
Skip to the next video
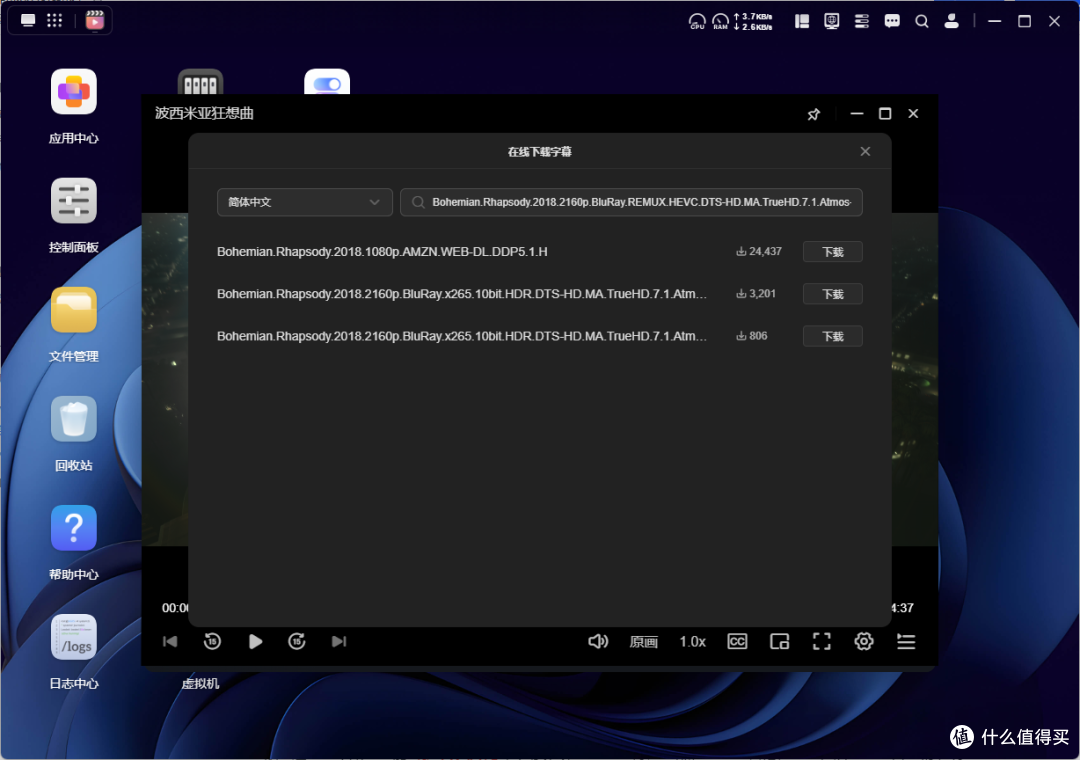coord(339,641)
